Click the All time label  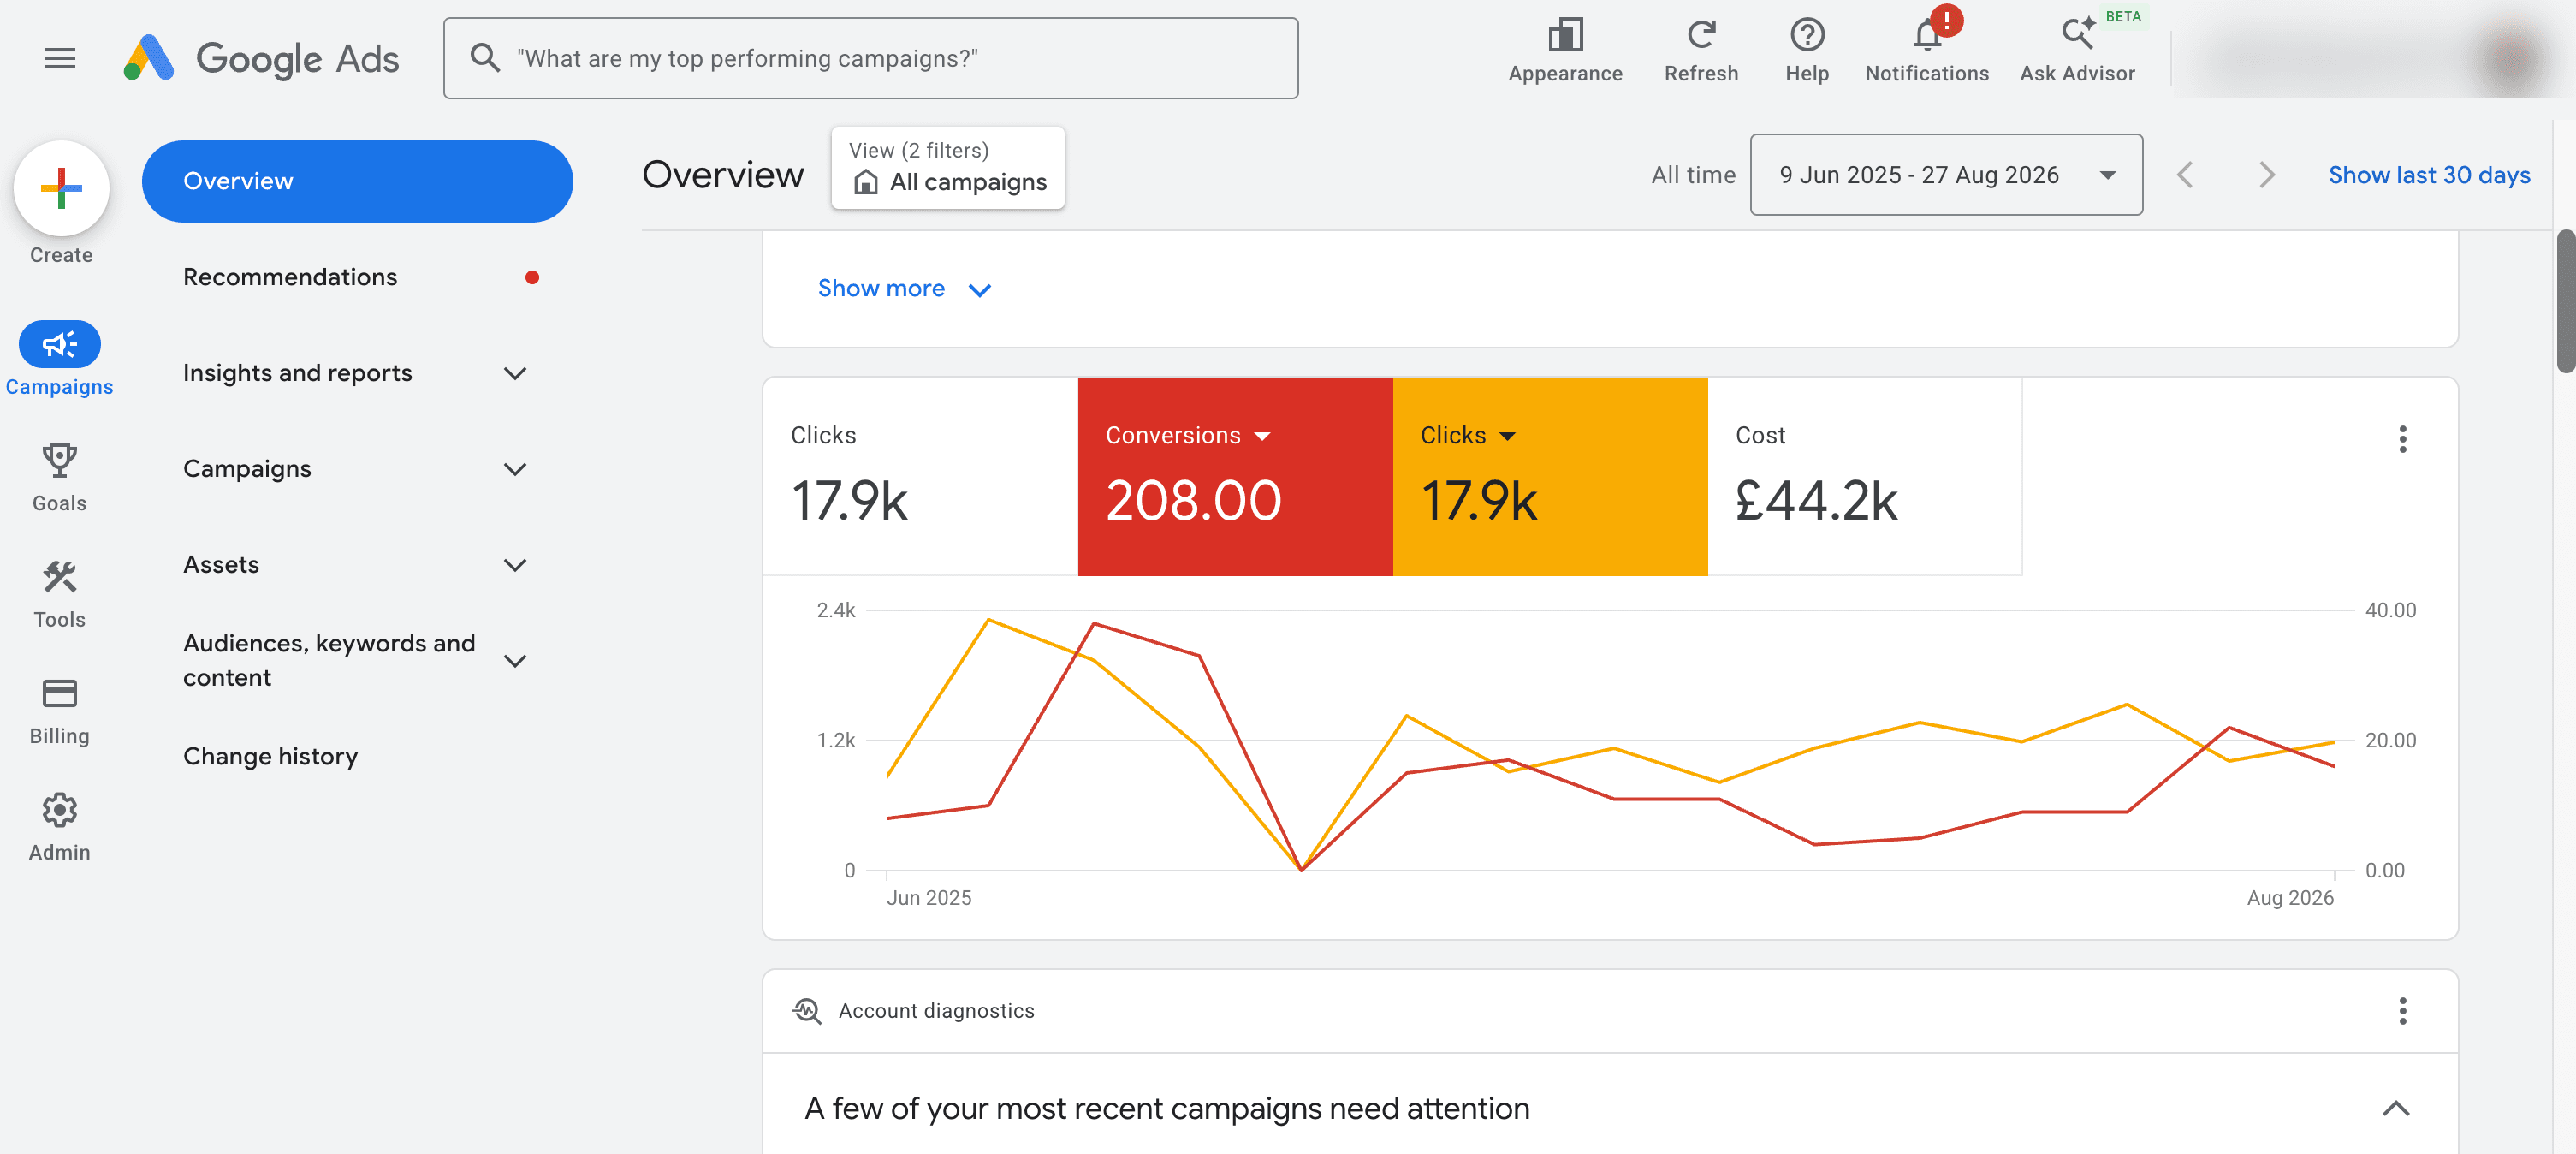[1693, 175]
